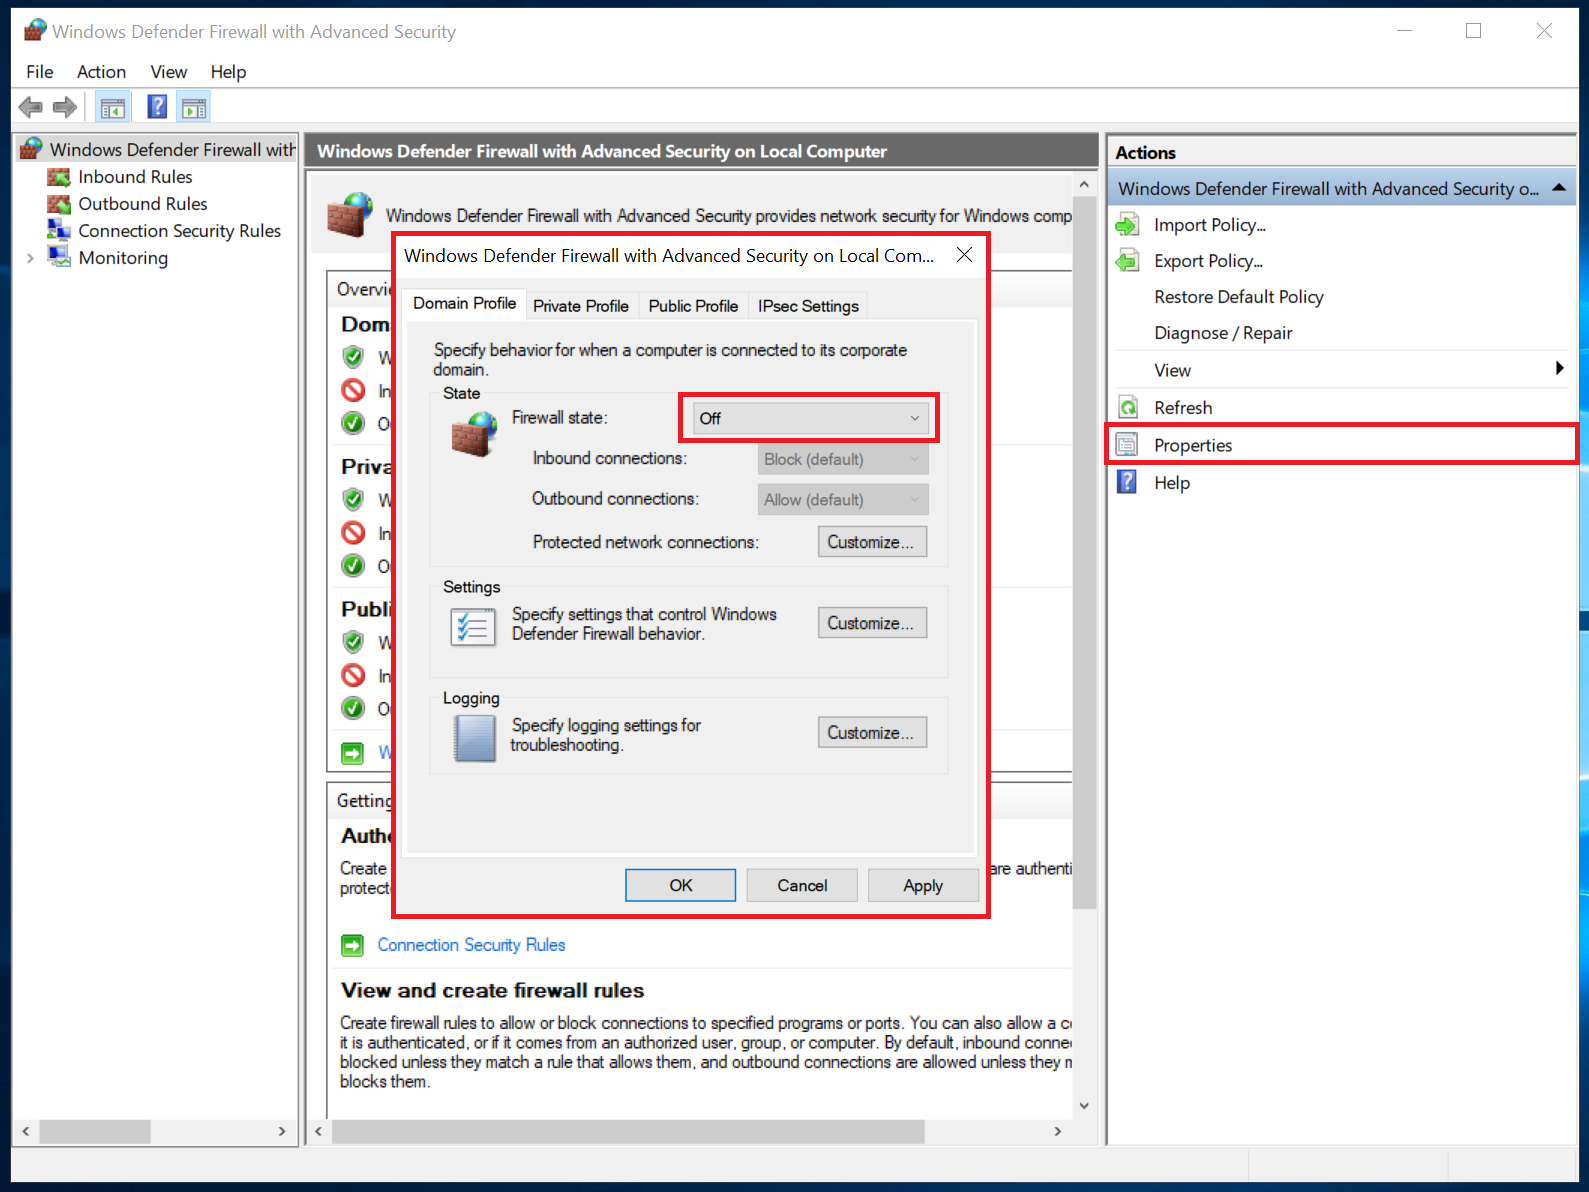Click the Import Policy green arrow icon
1589x1192 pixels.
[1127, 225]
